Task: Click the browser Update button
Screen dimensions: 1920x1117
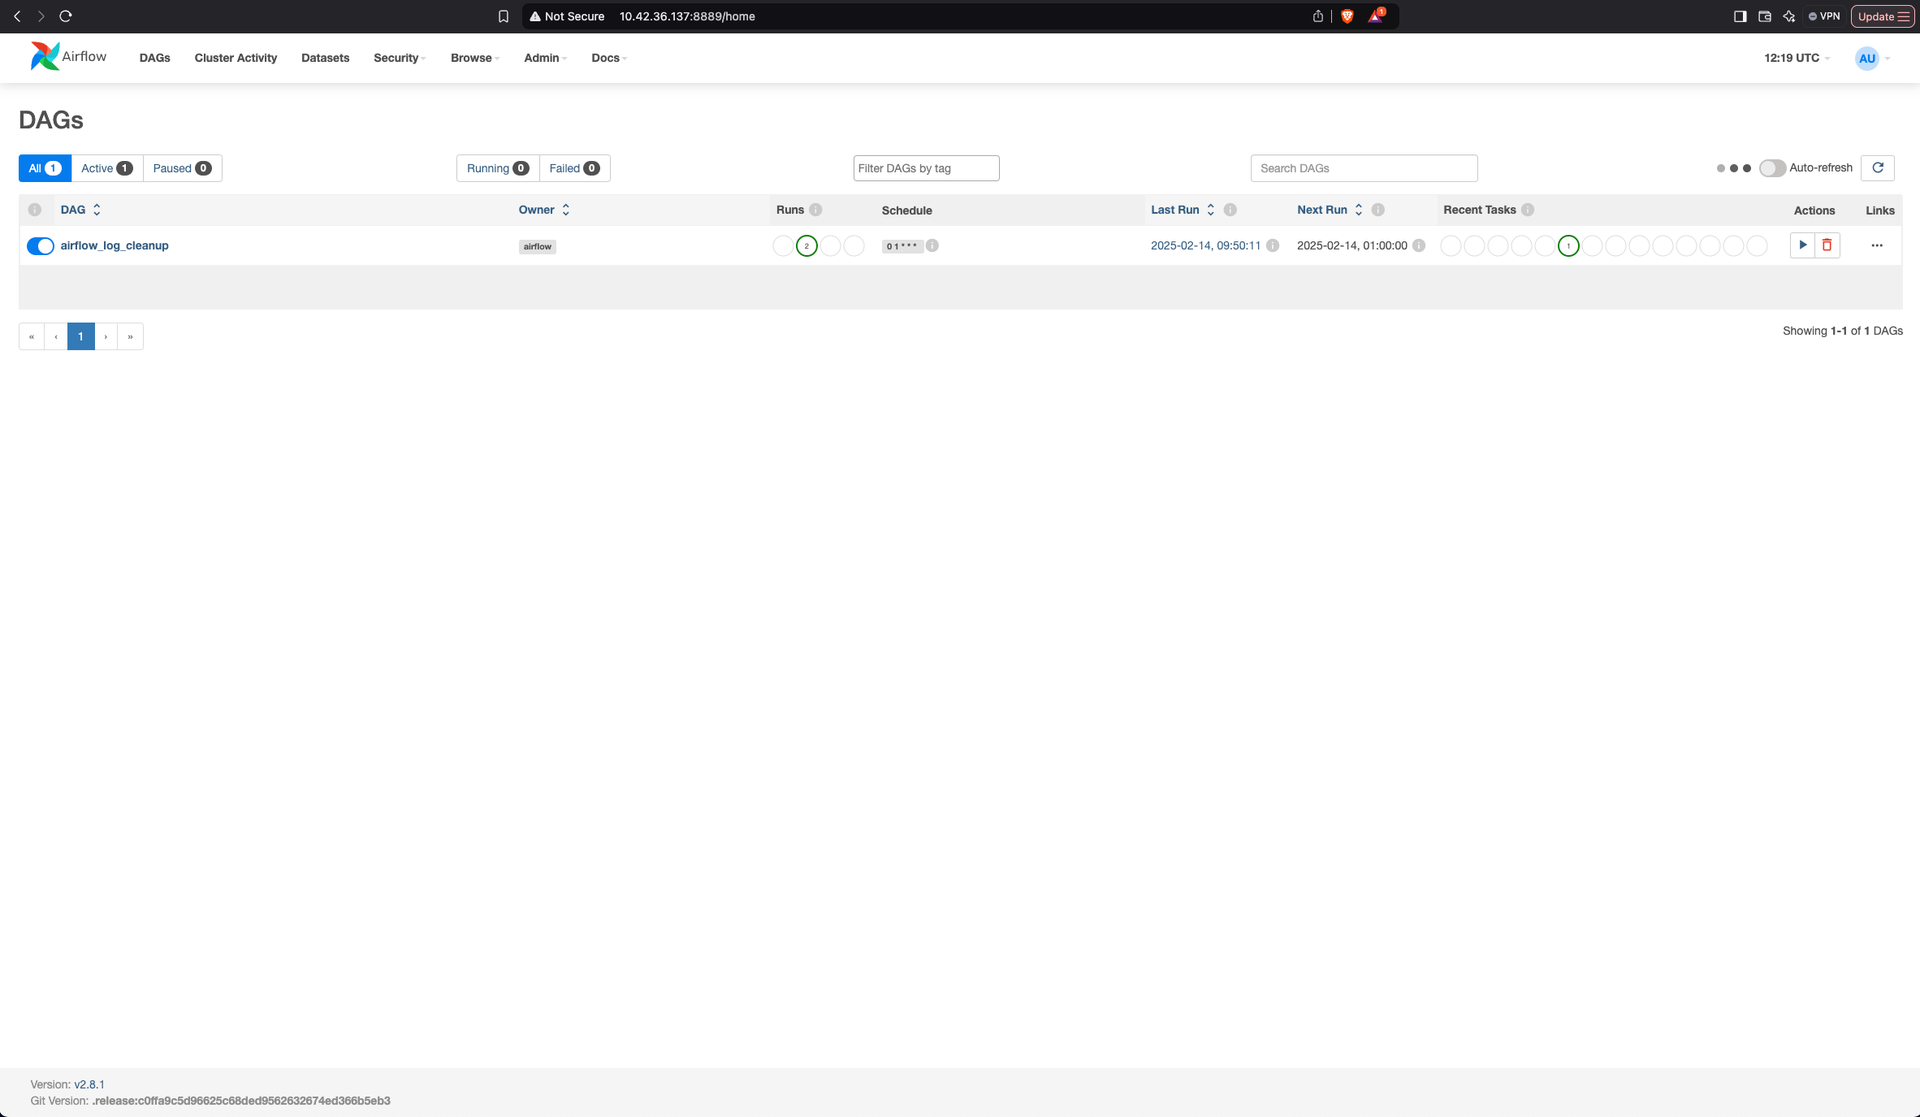Action: (1882, 16)
